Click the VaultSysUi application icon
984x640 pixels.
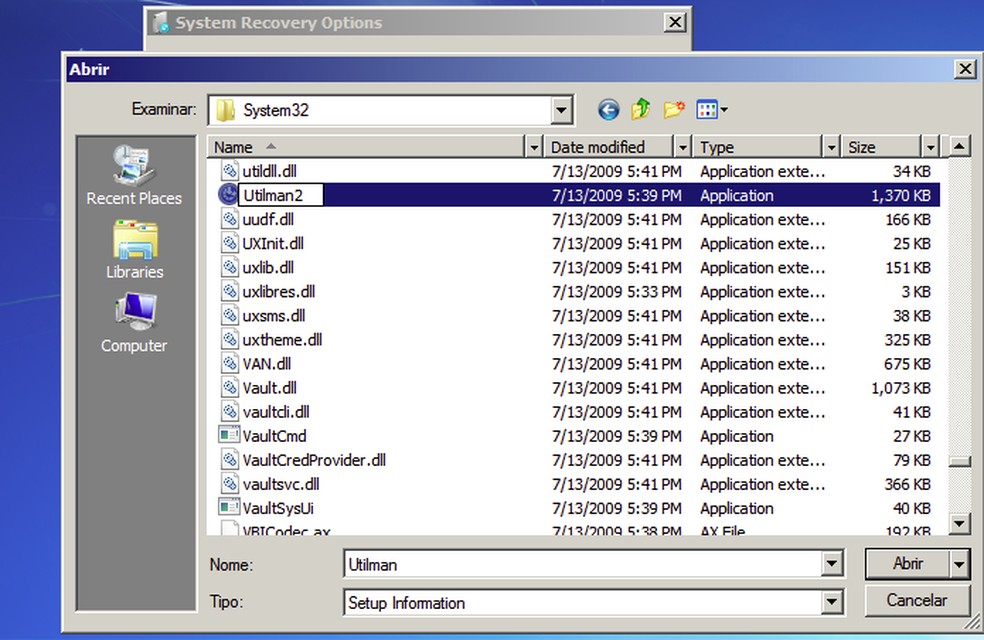pyautogui.click(x=229, y=508)
